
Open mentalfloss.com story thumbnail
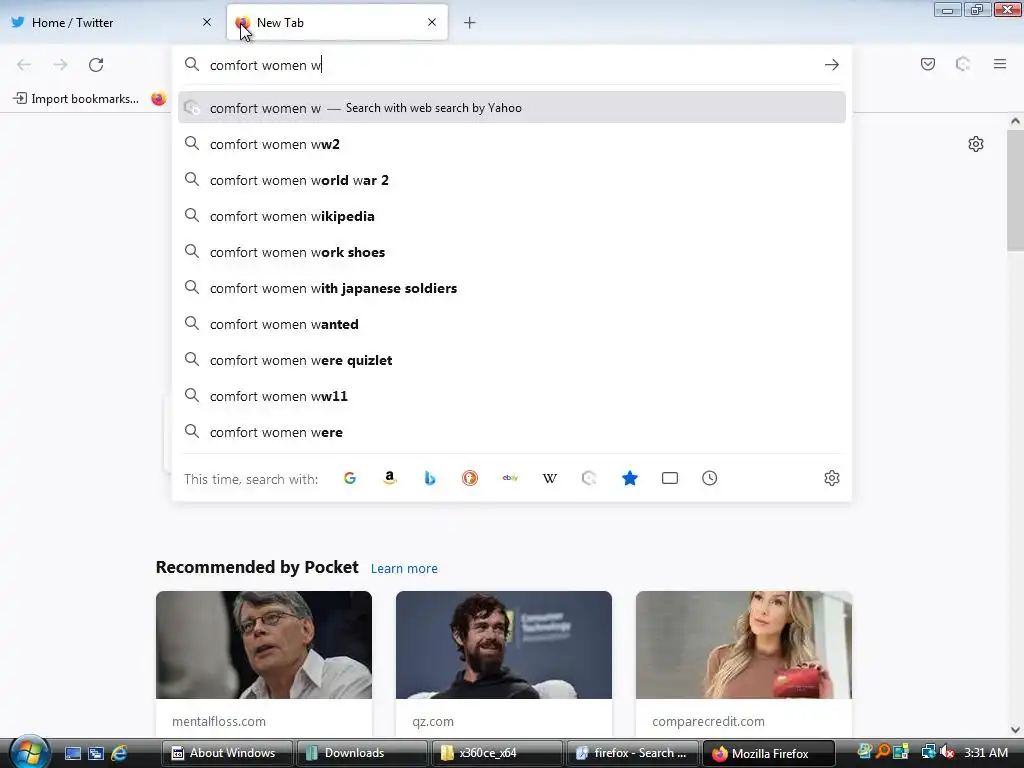264,645
